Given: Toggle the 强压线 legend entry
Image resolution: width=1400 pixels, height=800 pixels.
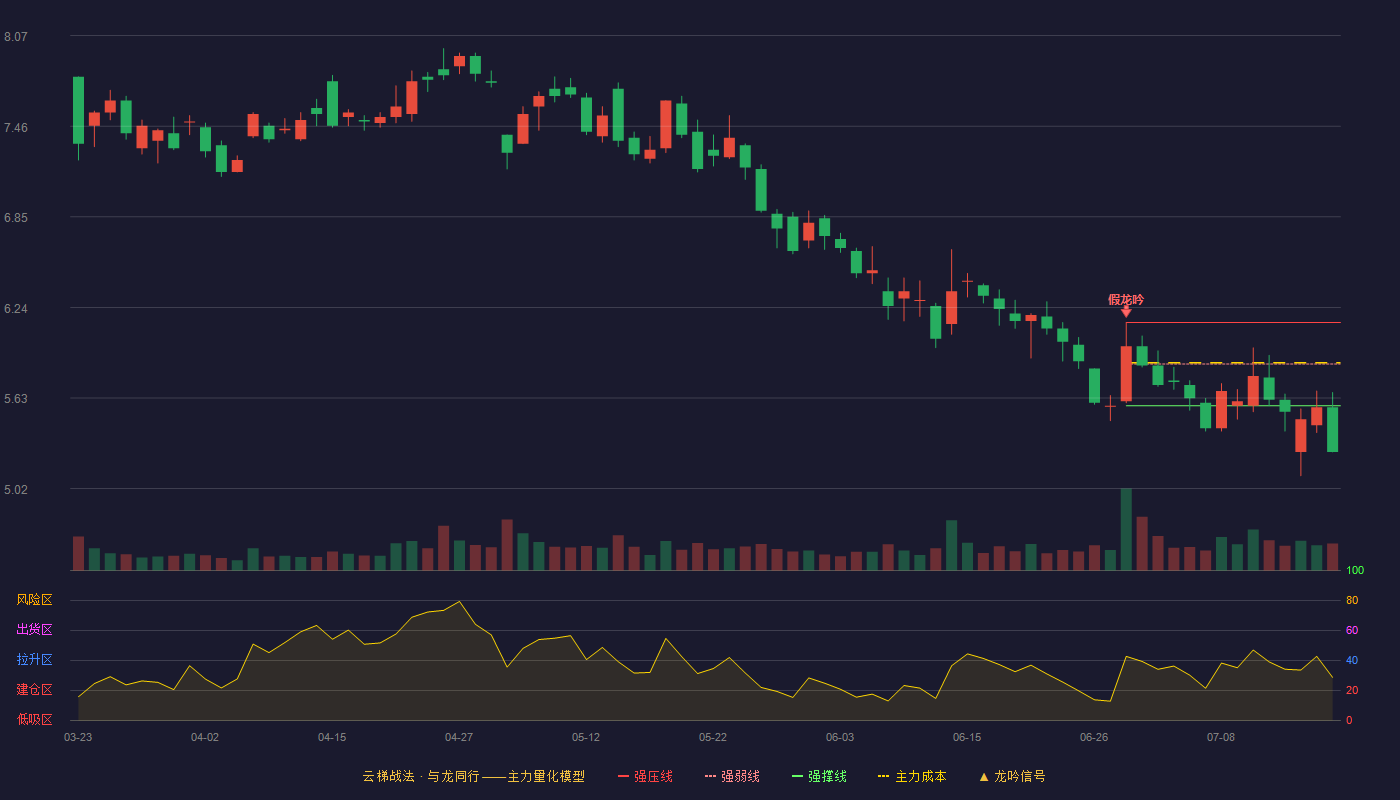Looking at the screenshot, I should (x=645, y=776).
